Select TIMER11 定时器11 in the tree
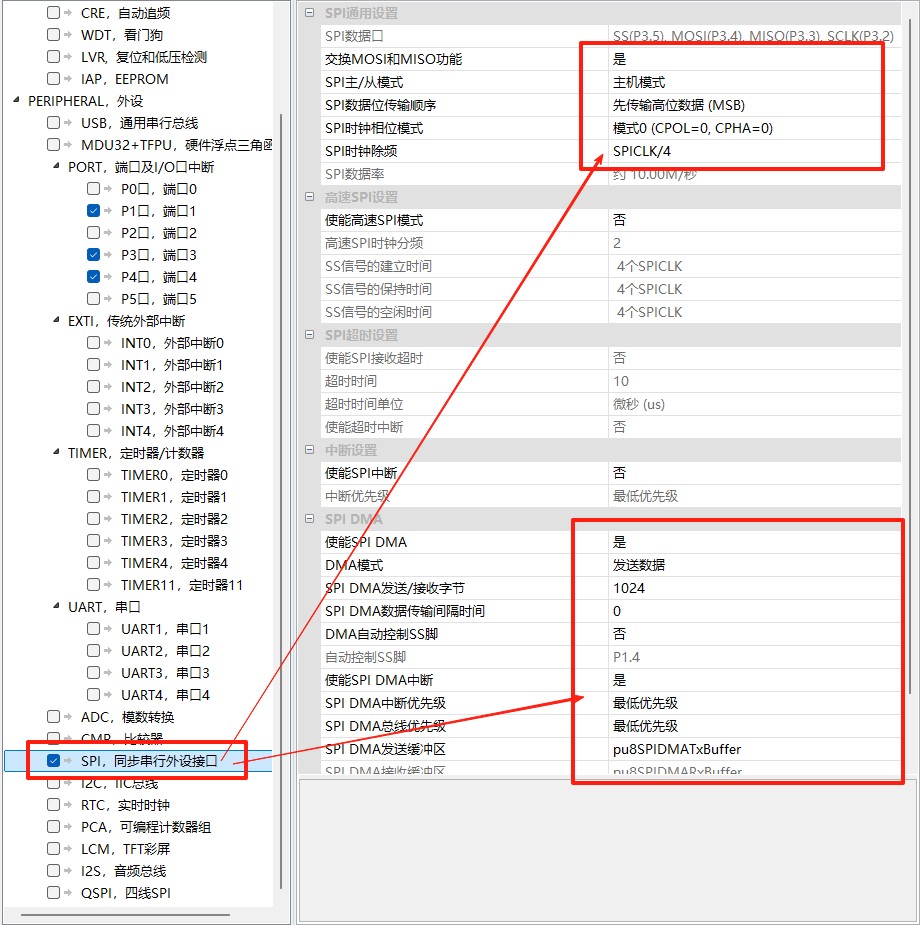The image size is (920, 925). (182, 585)
